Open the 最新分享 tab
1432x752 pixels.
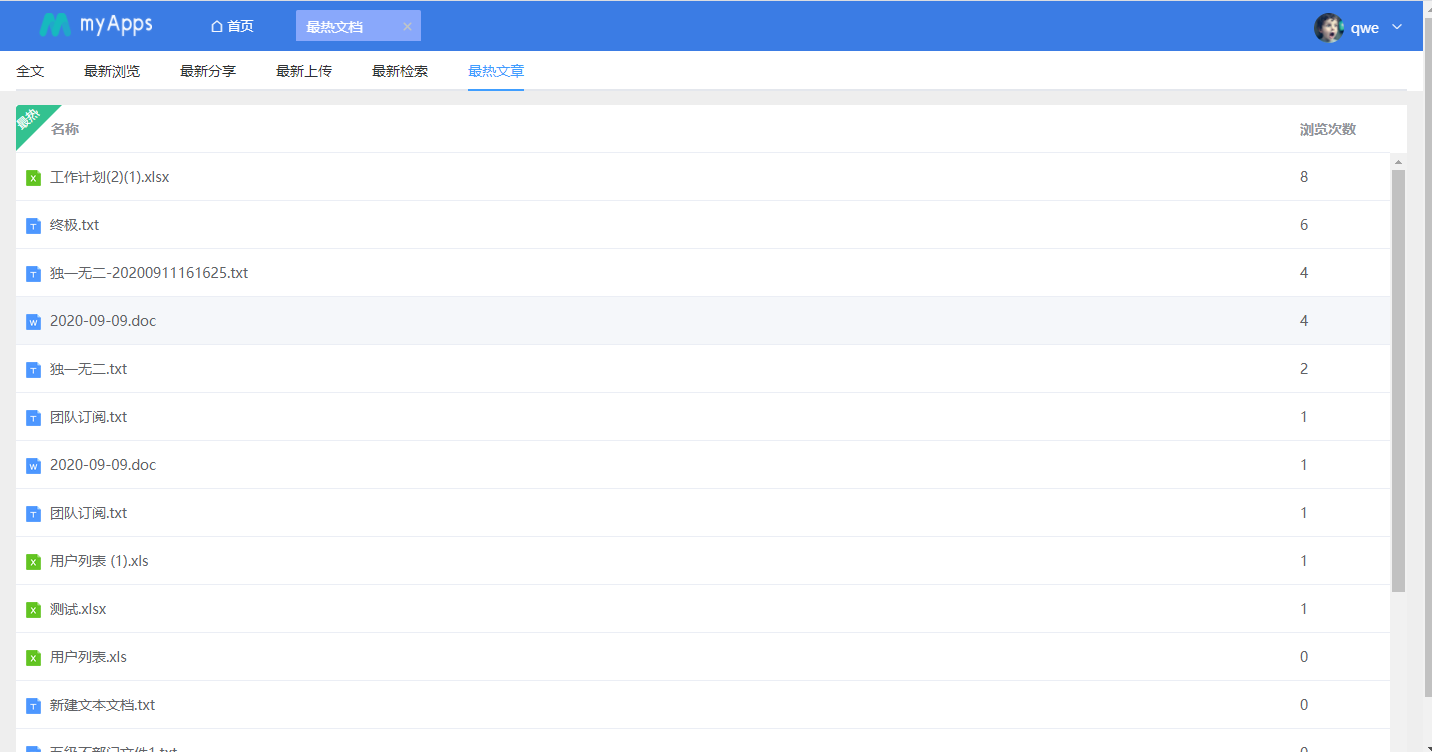pyautogui.click(x=208, y=71)
